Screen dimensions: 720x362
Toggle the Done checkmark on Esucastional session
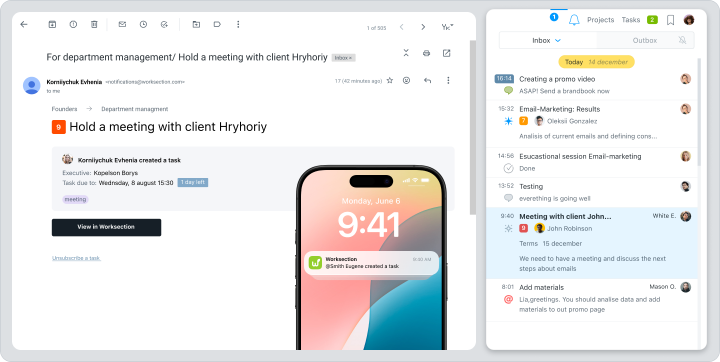[508, 168]
